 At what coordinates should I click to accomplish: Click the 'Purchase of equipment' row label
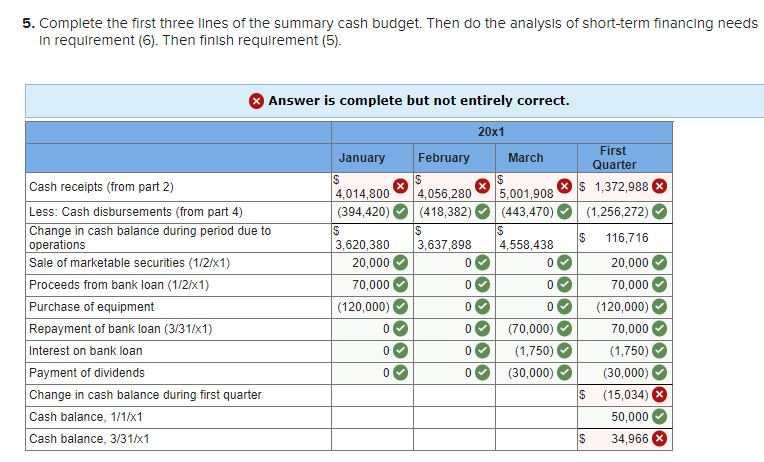point(92,307)
